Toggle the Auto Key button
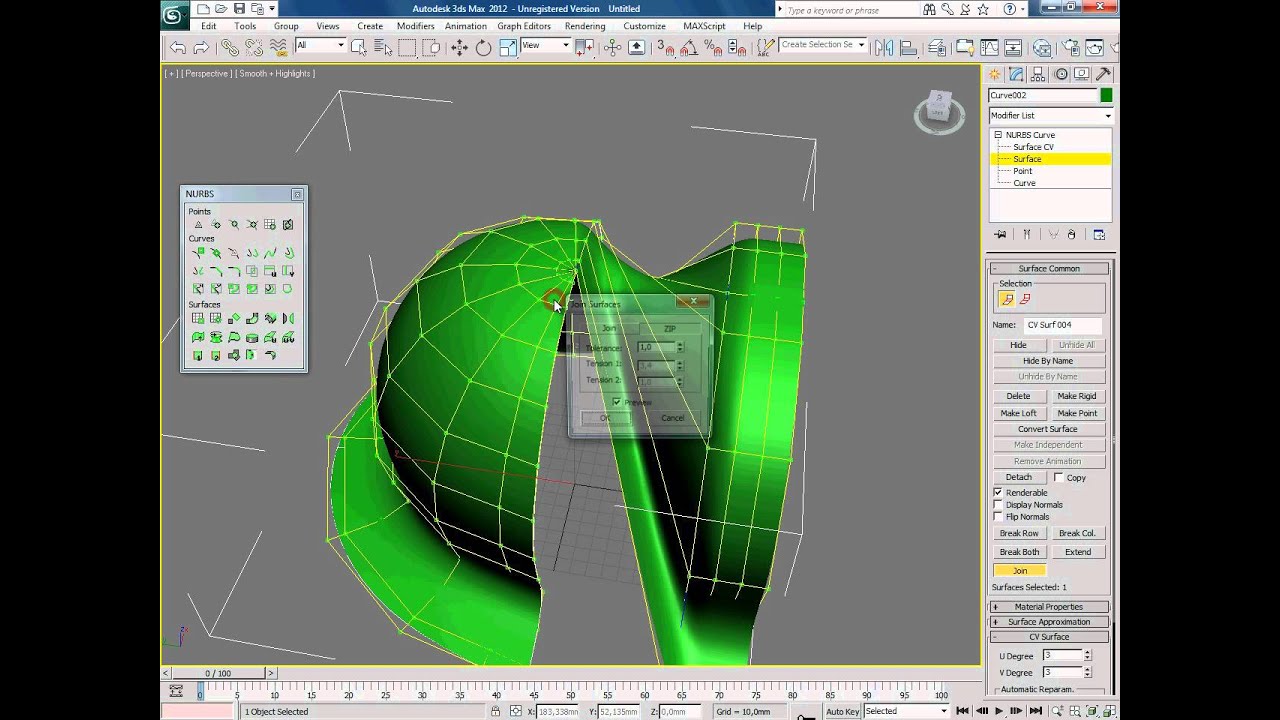Screen dimensions: 1280x720 (842, 711)
